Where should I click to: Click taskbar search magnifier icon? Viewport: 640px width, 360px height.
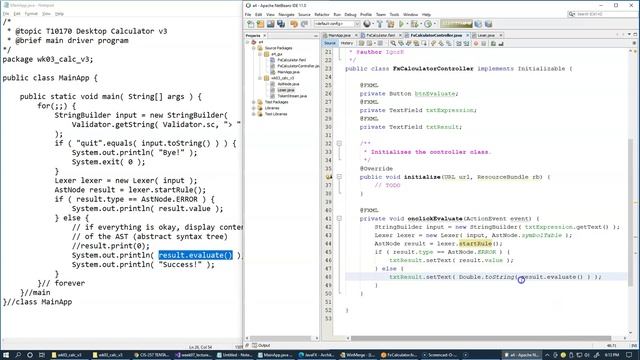[x=18, y=355]
